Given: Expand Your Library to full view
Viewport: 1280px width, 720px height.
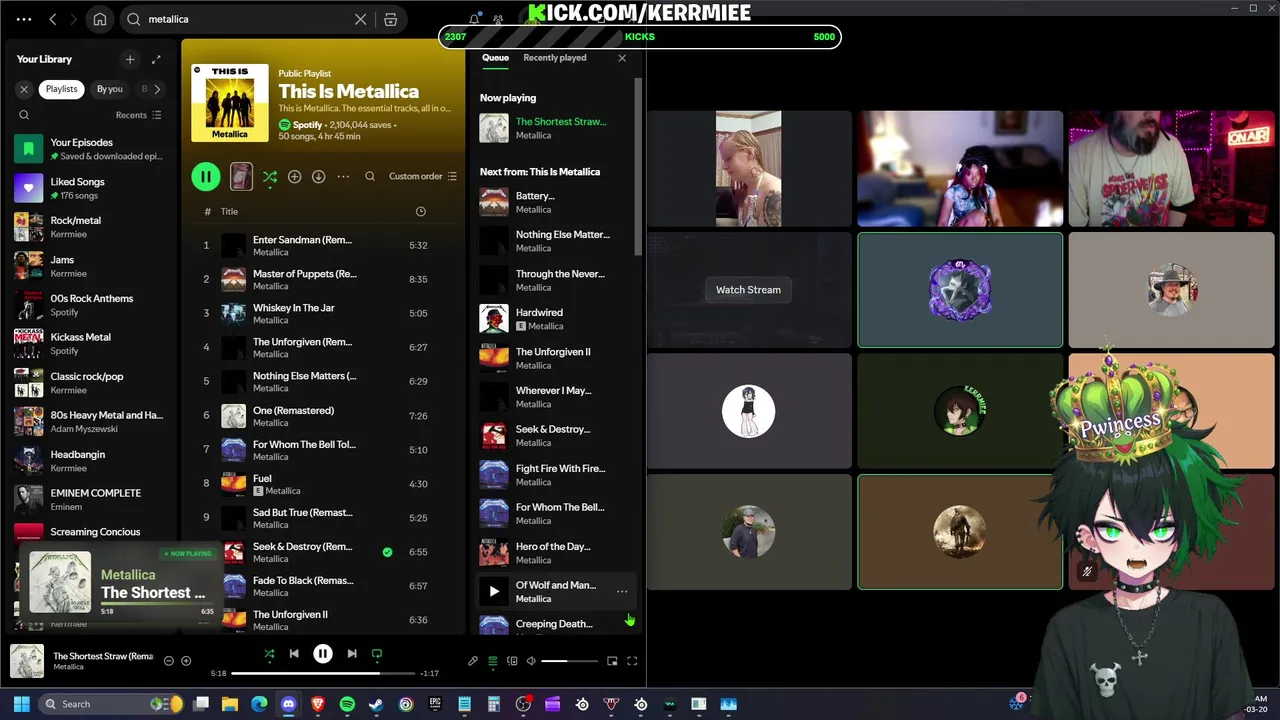Looking at the screenshot, I should click(156, 59).
